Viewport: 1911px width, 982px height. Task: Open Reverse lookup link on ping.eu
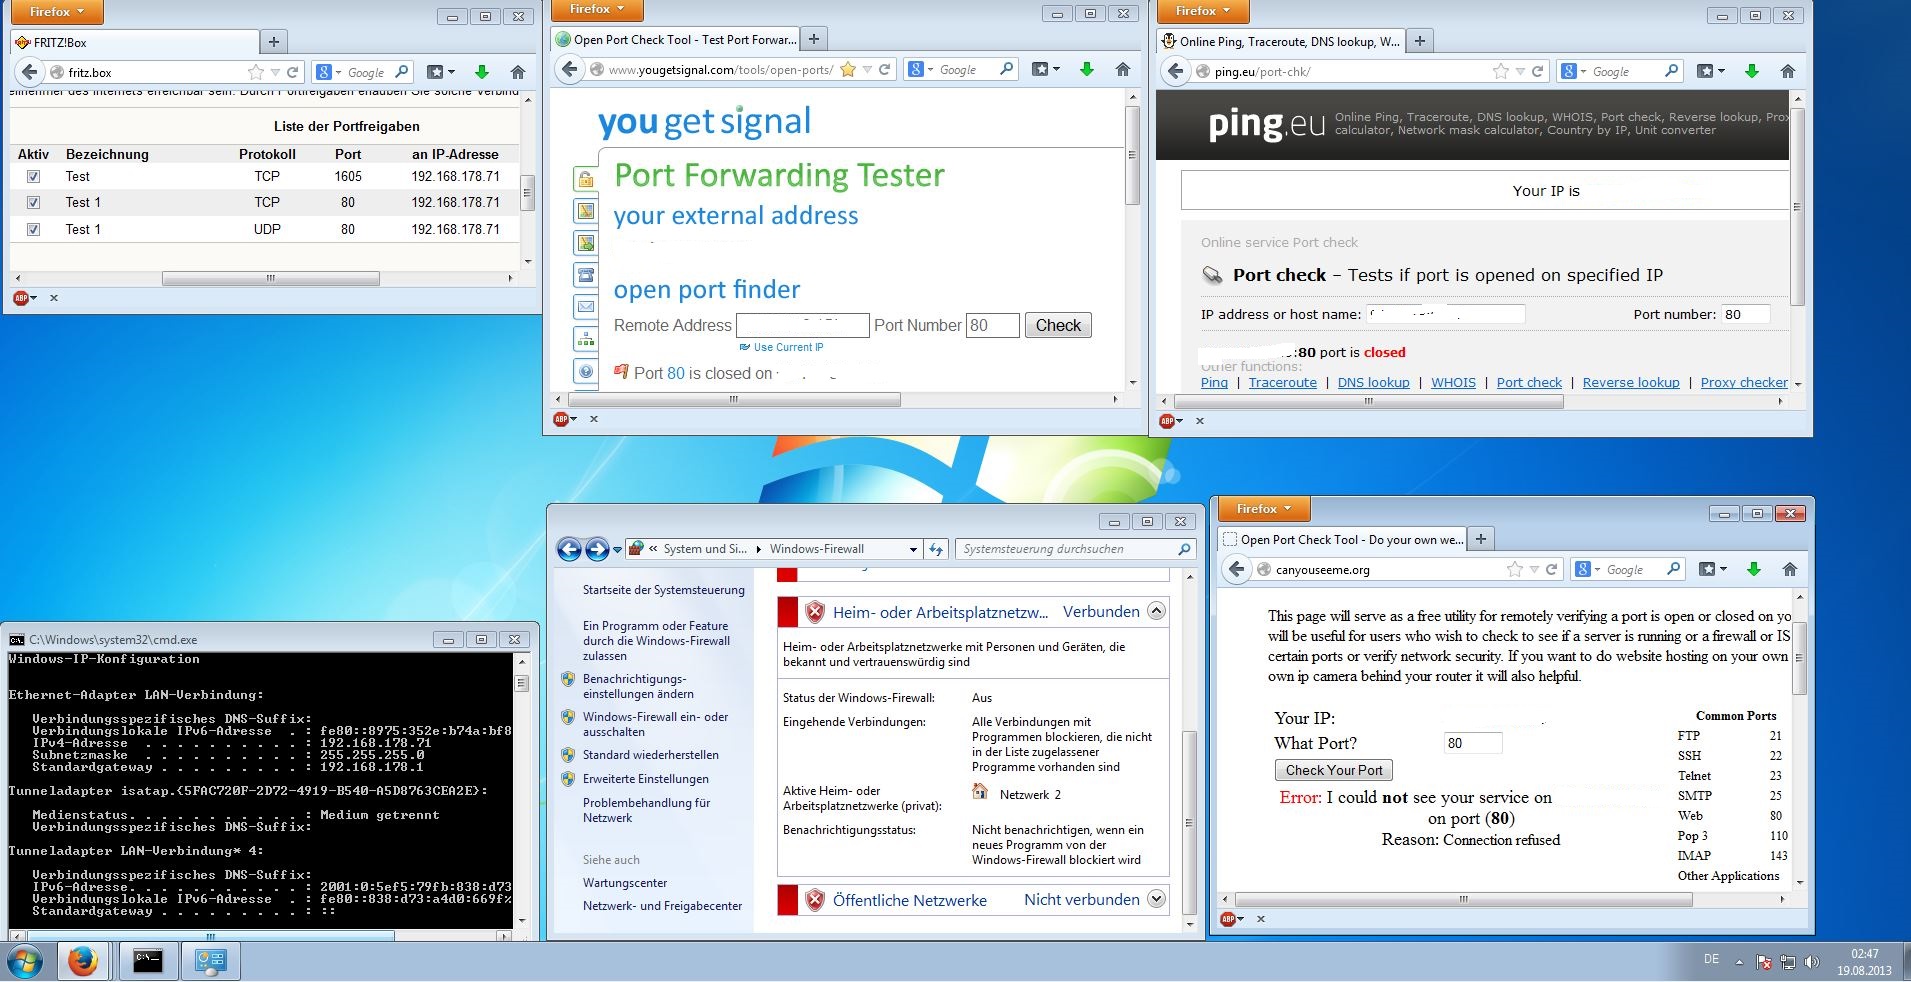(1631, 383)
